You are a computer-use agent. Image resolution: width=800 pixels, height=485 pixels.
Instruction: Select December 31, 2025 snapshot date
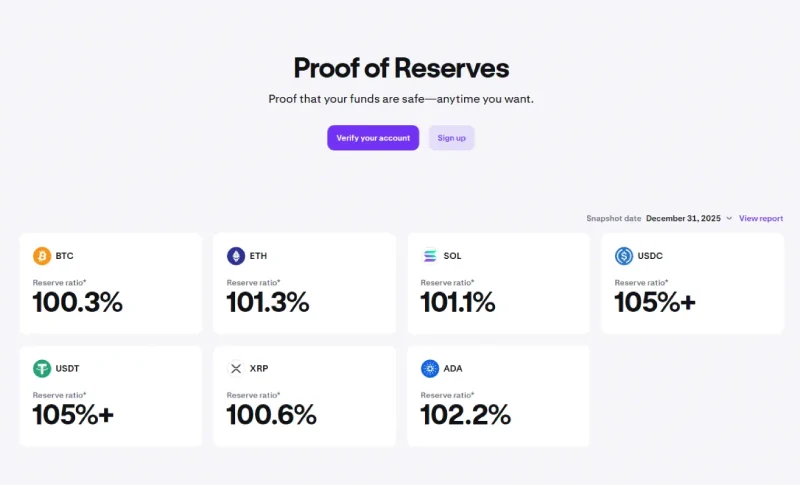(x=683, y=218)
